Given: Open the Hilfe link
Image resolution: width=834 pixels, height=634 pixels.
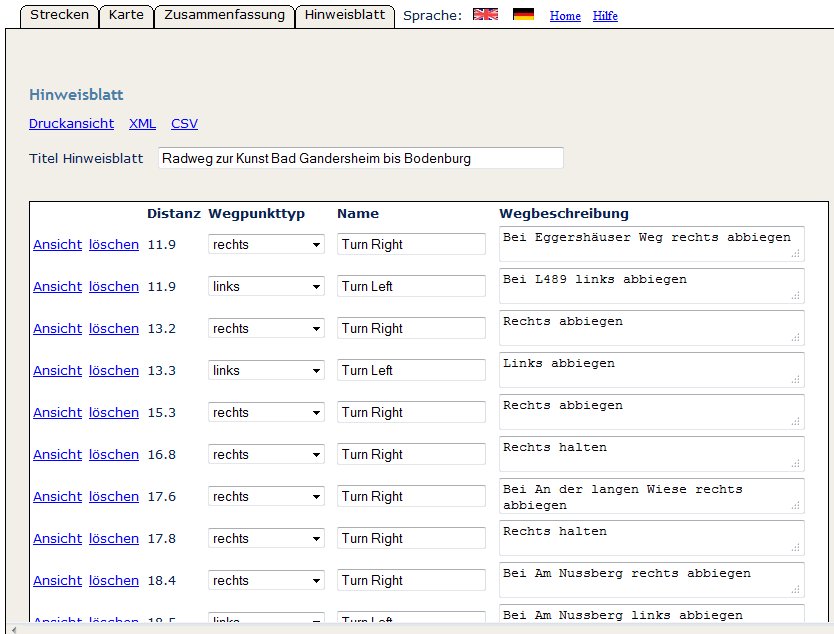Looking at the screenshot, I should point(605,16).
